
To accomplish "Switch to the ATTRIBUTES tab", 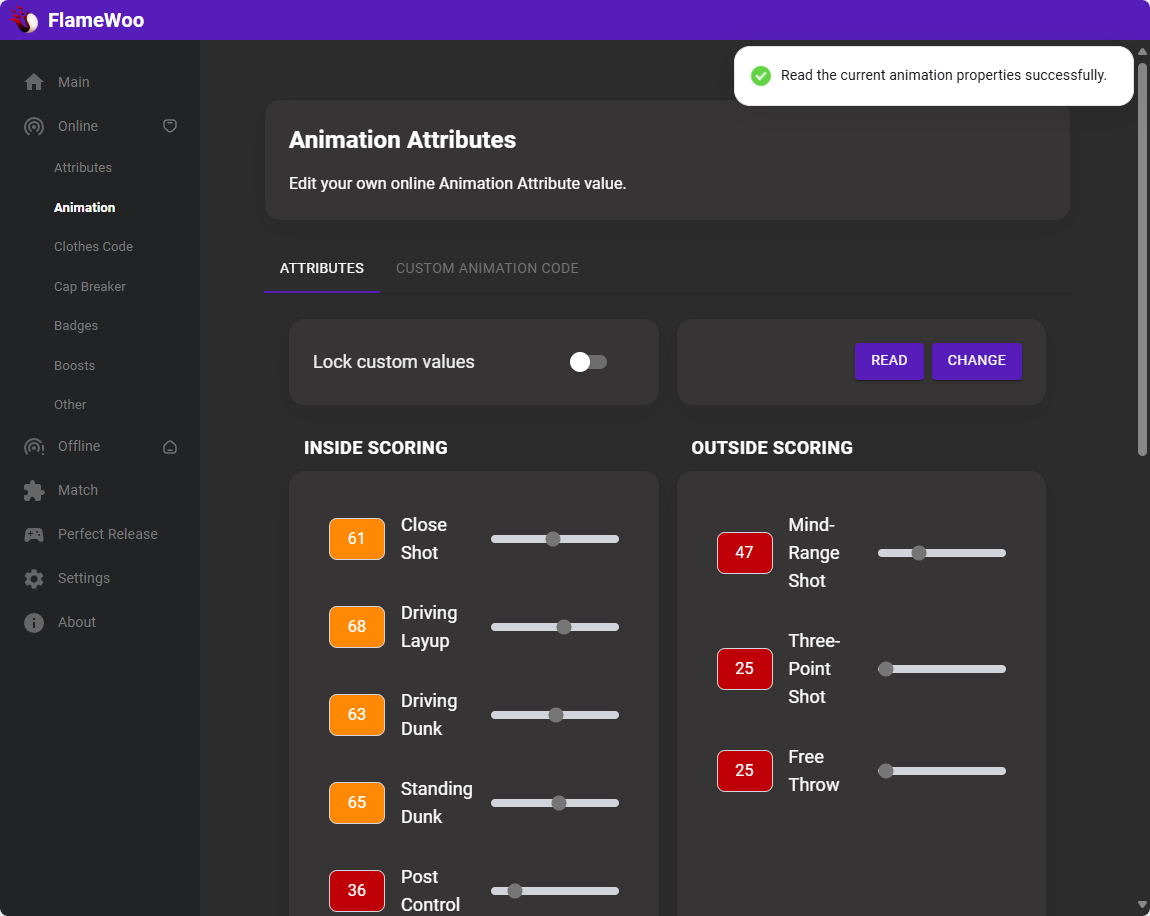I will 322,268.
